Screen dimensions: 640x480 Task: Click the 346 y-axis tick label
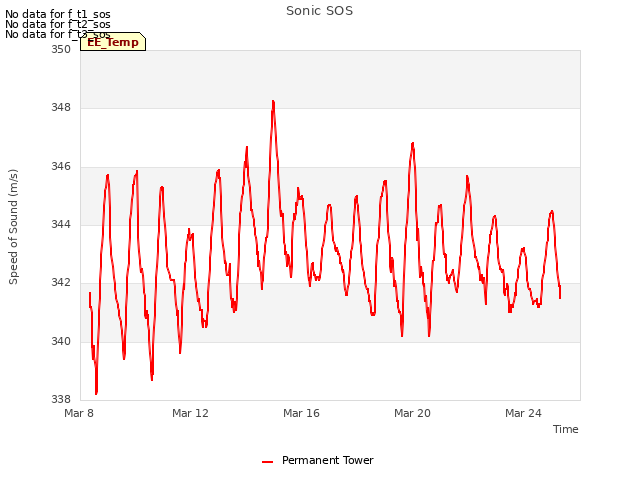pyautogui.click(x=61, y=166)
